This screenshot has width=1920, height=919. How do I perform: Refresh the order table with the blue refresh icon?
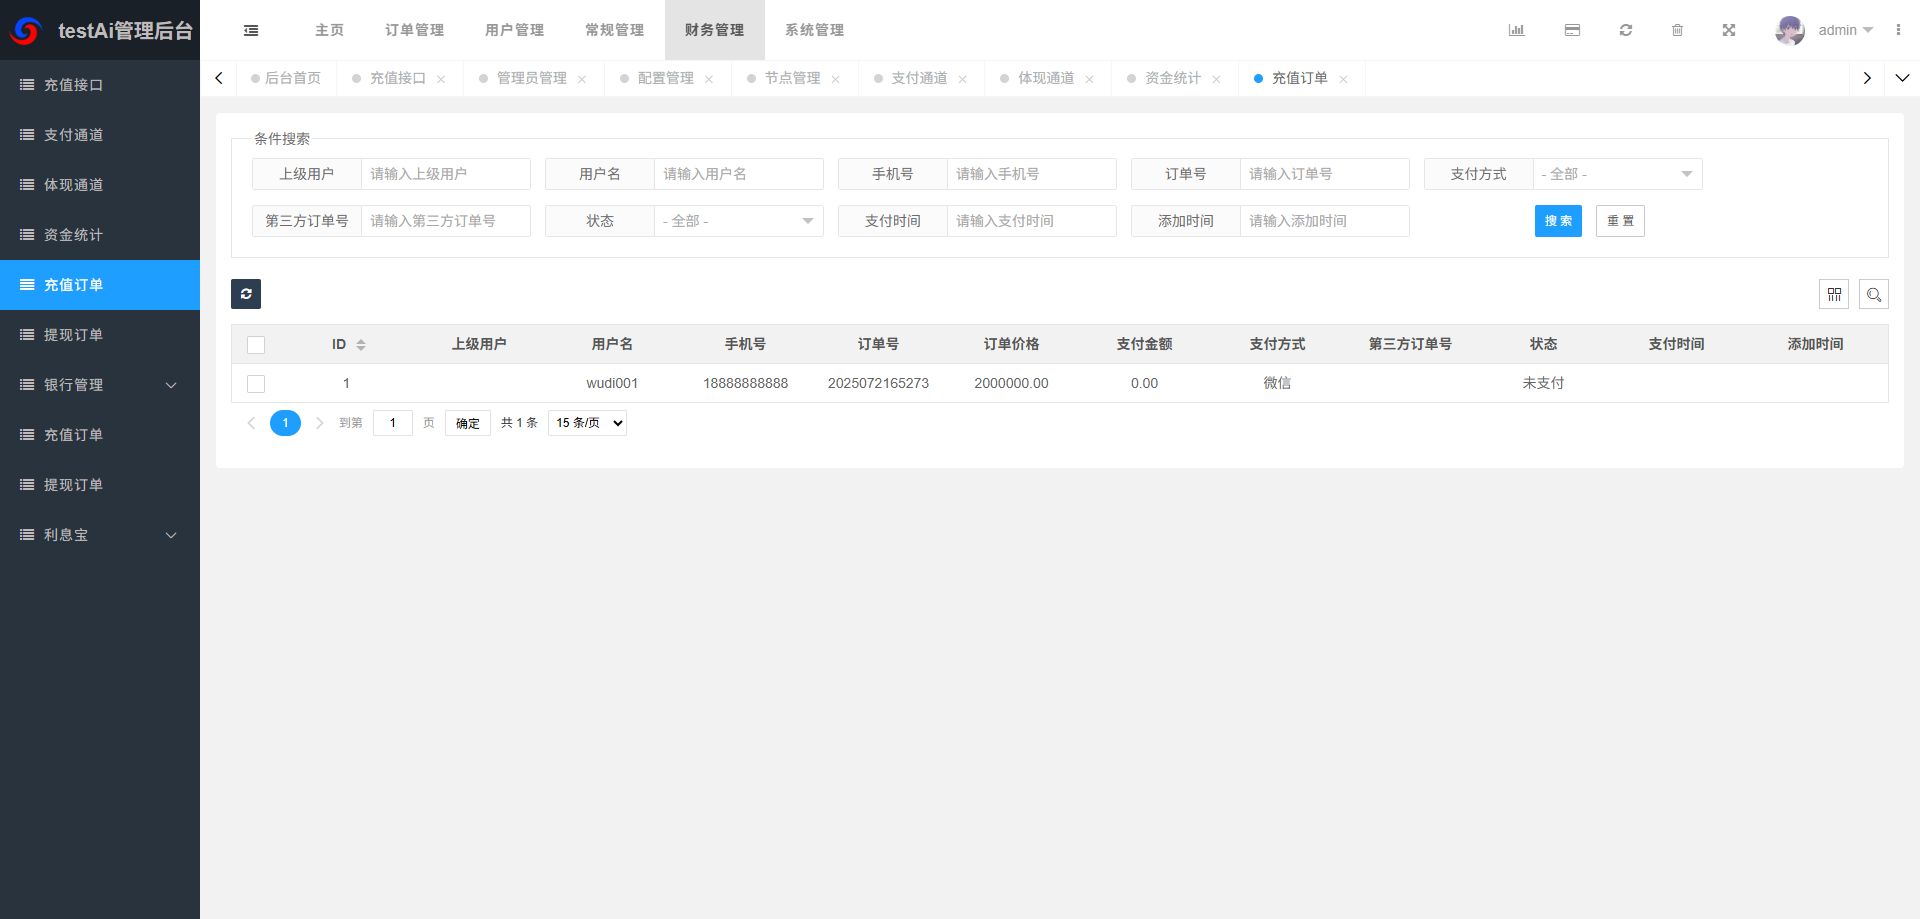(x=246, y=294)
